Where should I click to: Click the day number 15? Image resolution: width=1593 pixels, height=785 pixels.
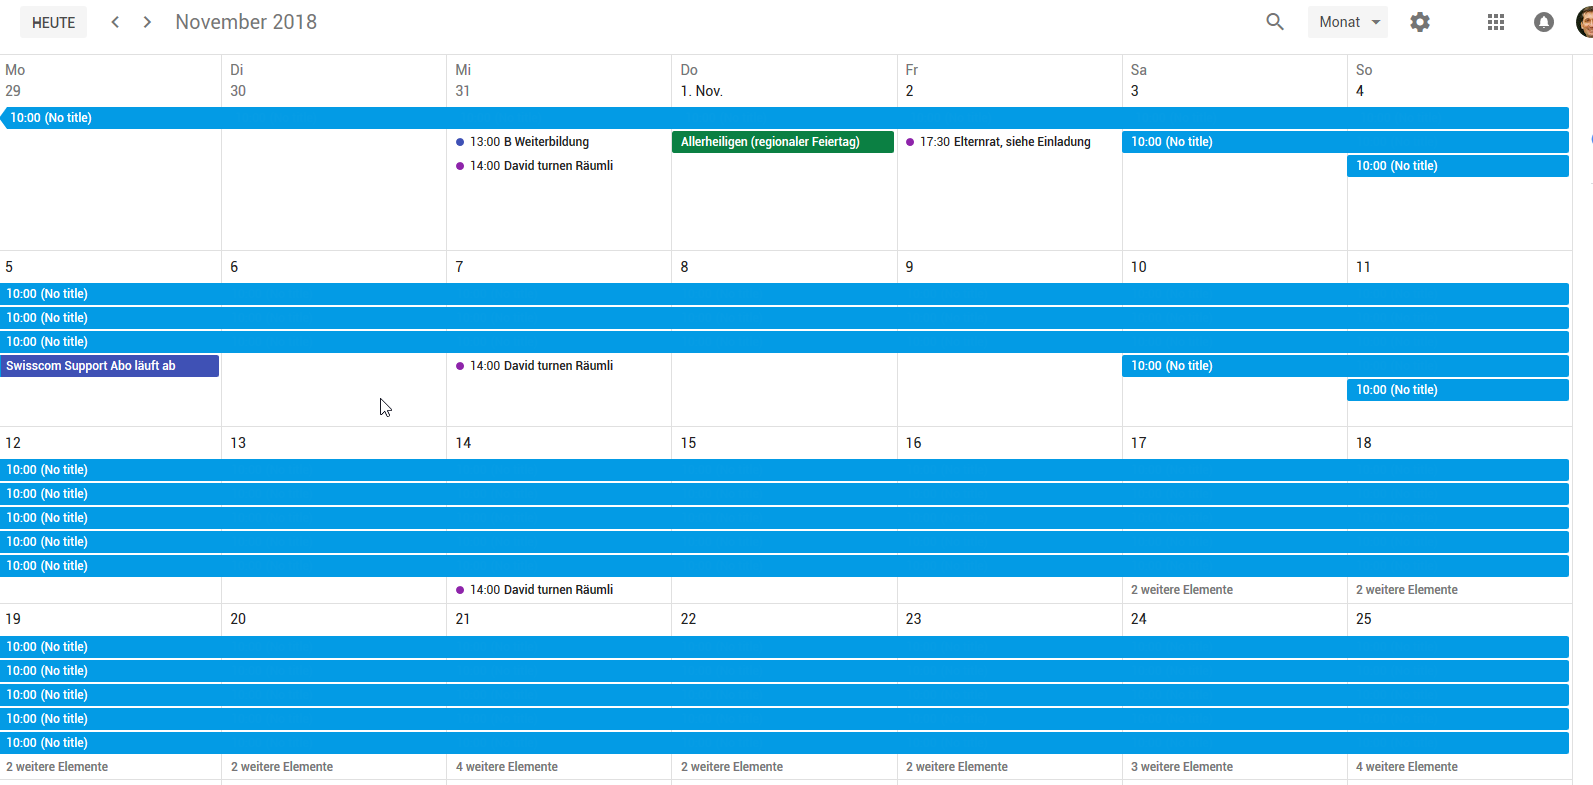click(x=688, y=443)
